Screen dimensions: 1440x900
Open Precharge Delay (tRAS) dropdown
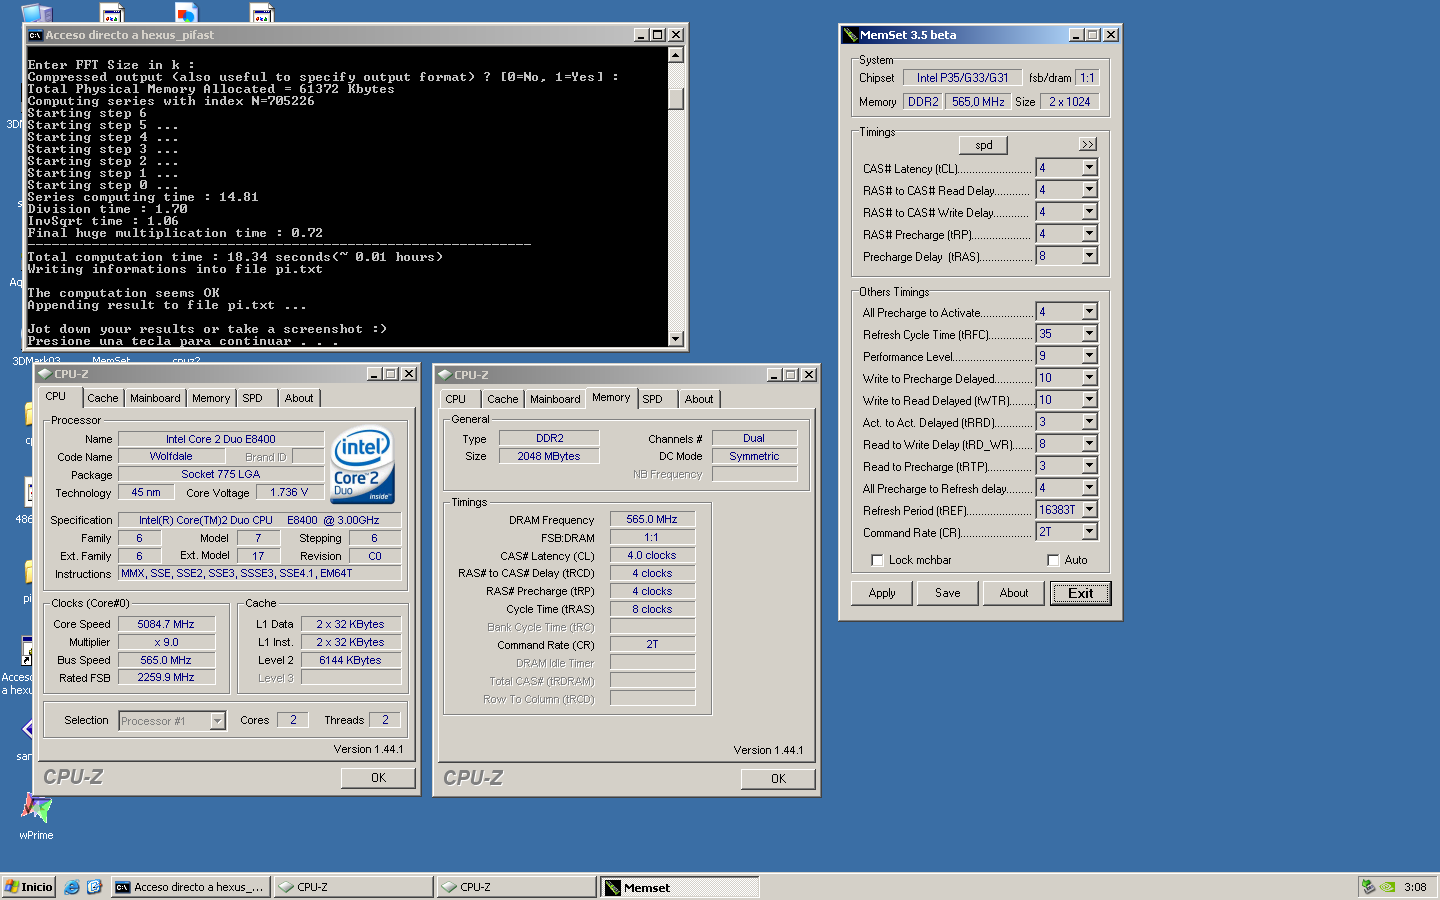click(x=1089, y=256)
